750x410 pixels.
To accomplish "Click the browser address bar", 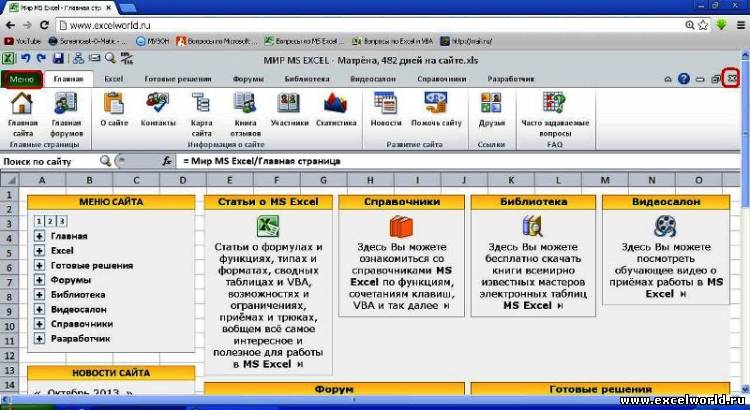I will (x=368, y=25).
